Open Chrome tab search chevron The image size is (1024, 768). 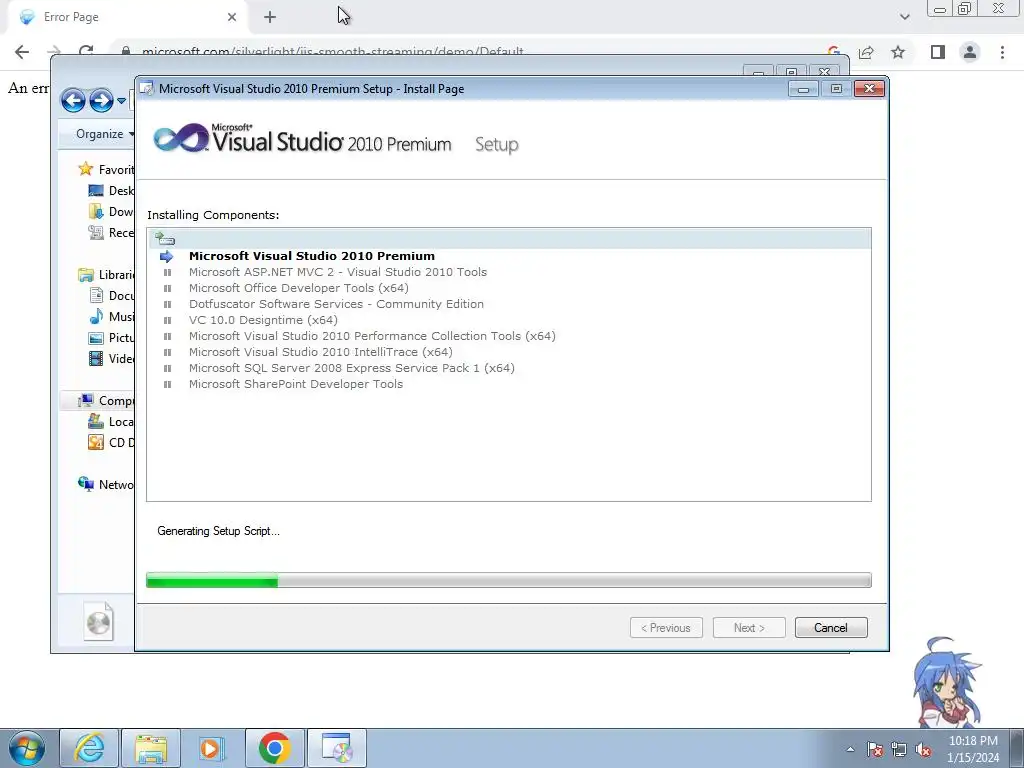(x=904, y=17)
